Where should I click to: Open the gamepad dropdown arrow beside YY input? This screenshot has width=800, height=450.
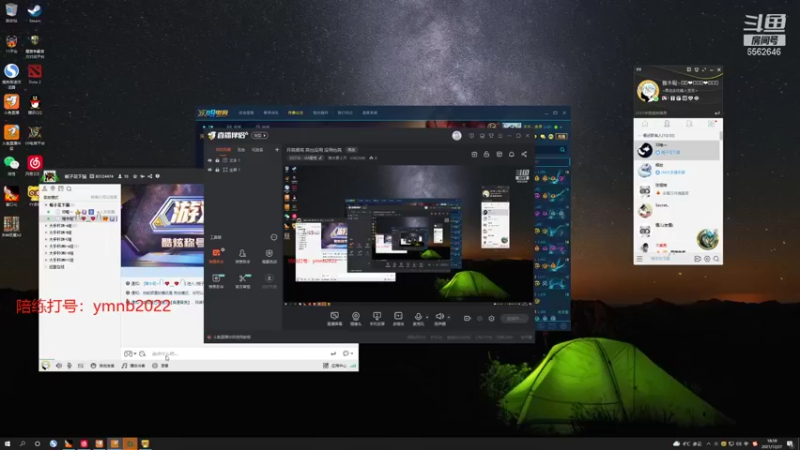click(135, 354)
